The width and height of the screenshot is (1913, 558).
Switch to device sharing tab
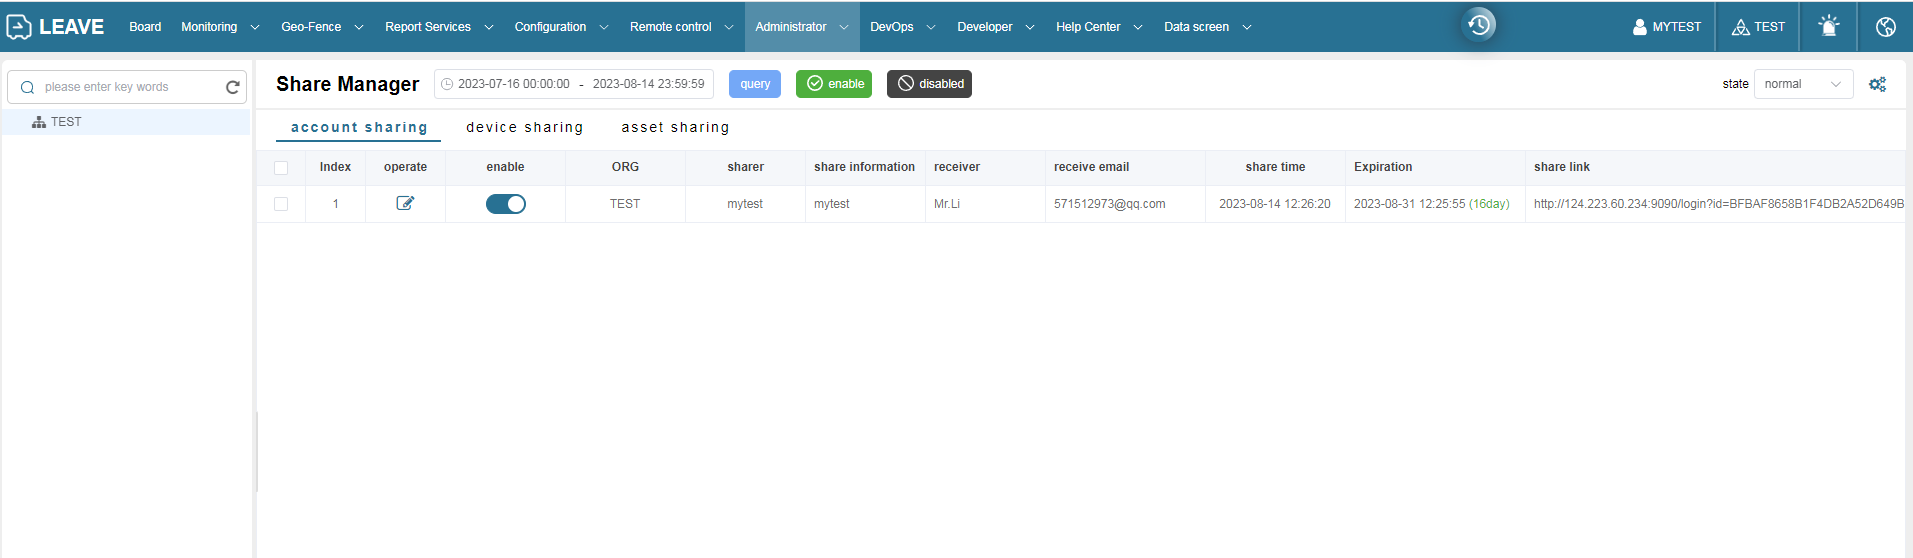pos(524,127)
